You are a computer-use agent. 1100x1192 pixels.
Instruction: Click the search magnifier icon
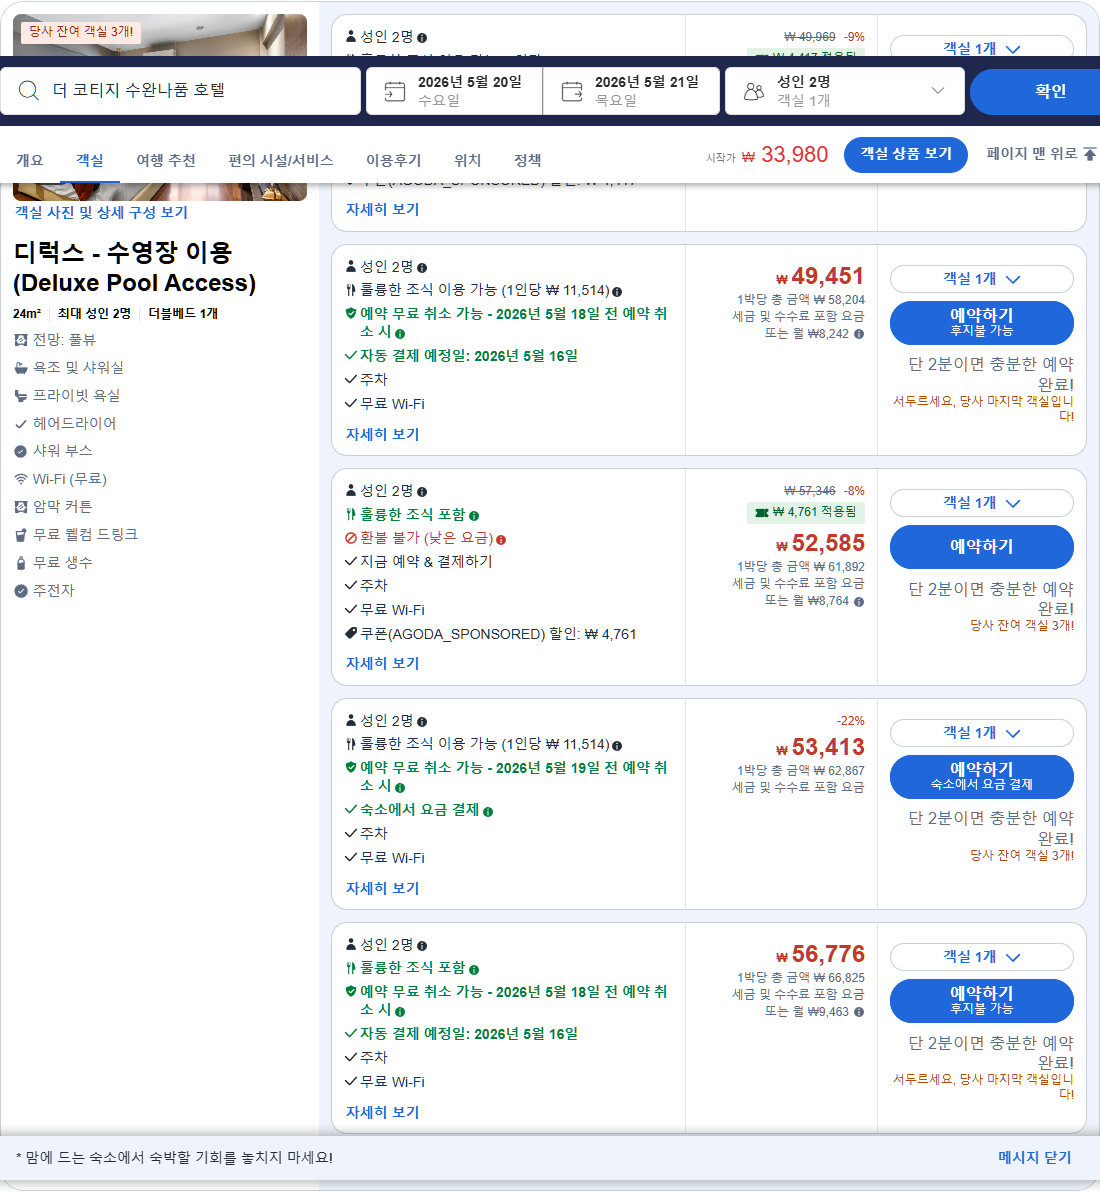(29, 90)
